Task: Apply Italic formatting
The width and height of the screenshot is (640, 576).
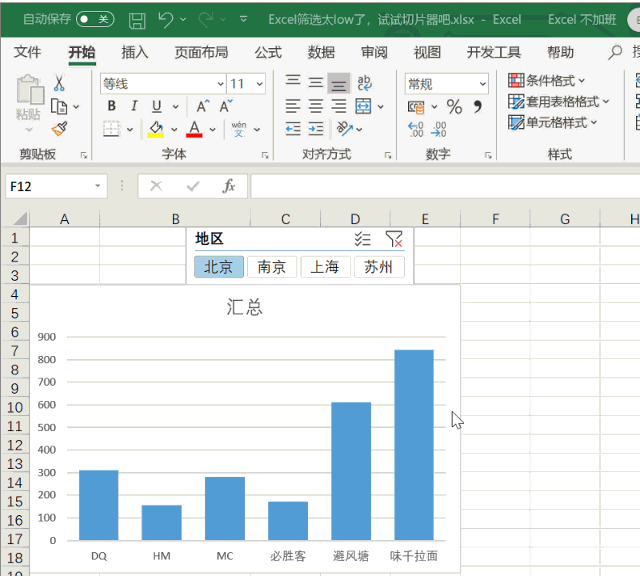Action: [x=134, y=106]
